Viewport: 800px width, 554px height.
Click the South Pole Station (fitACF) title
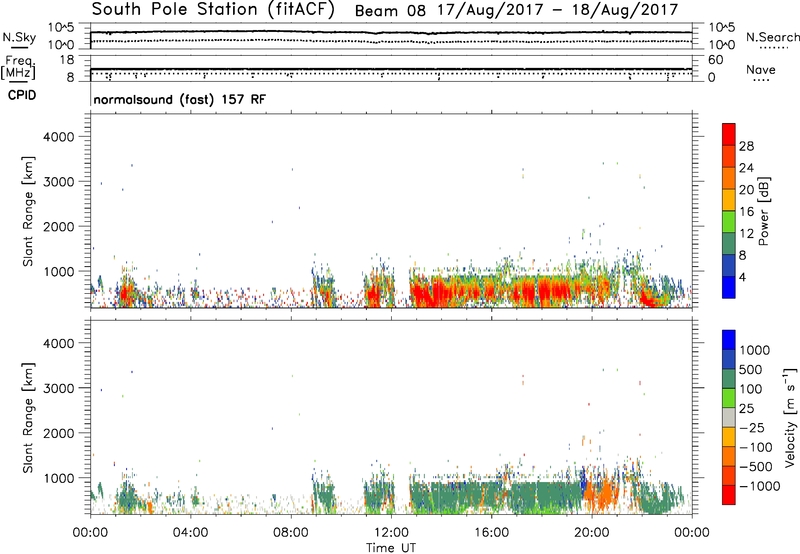(213, 10)
